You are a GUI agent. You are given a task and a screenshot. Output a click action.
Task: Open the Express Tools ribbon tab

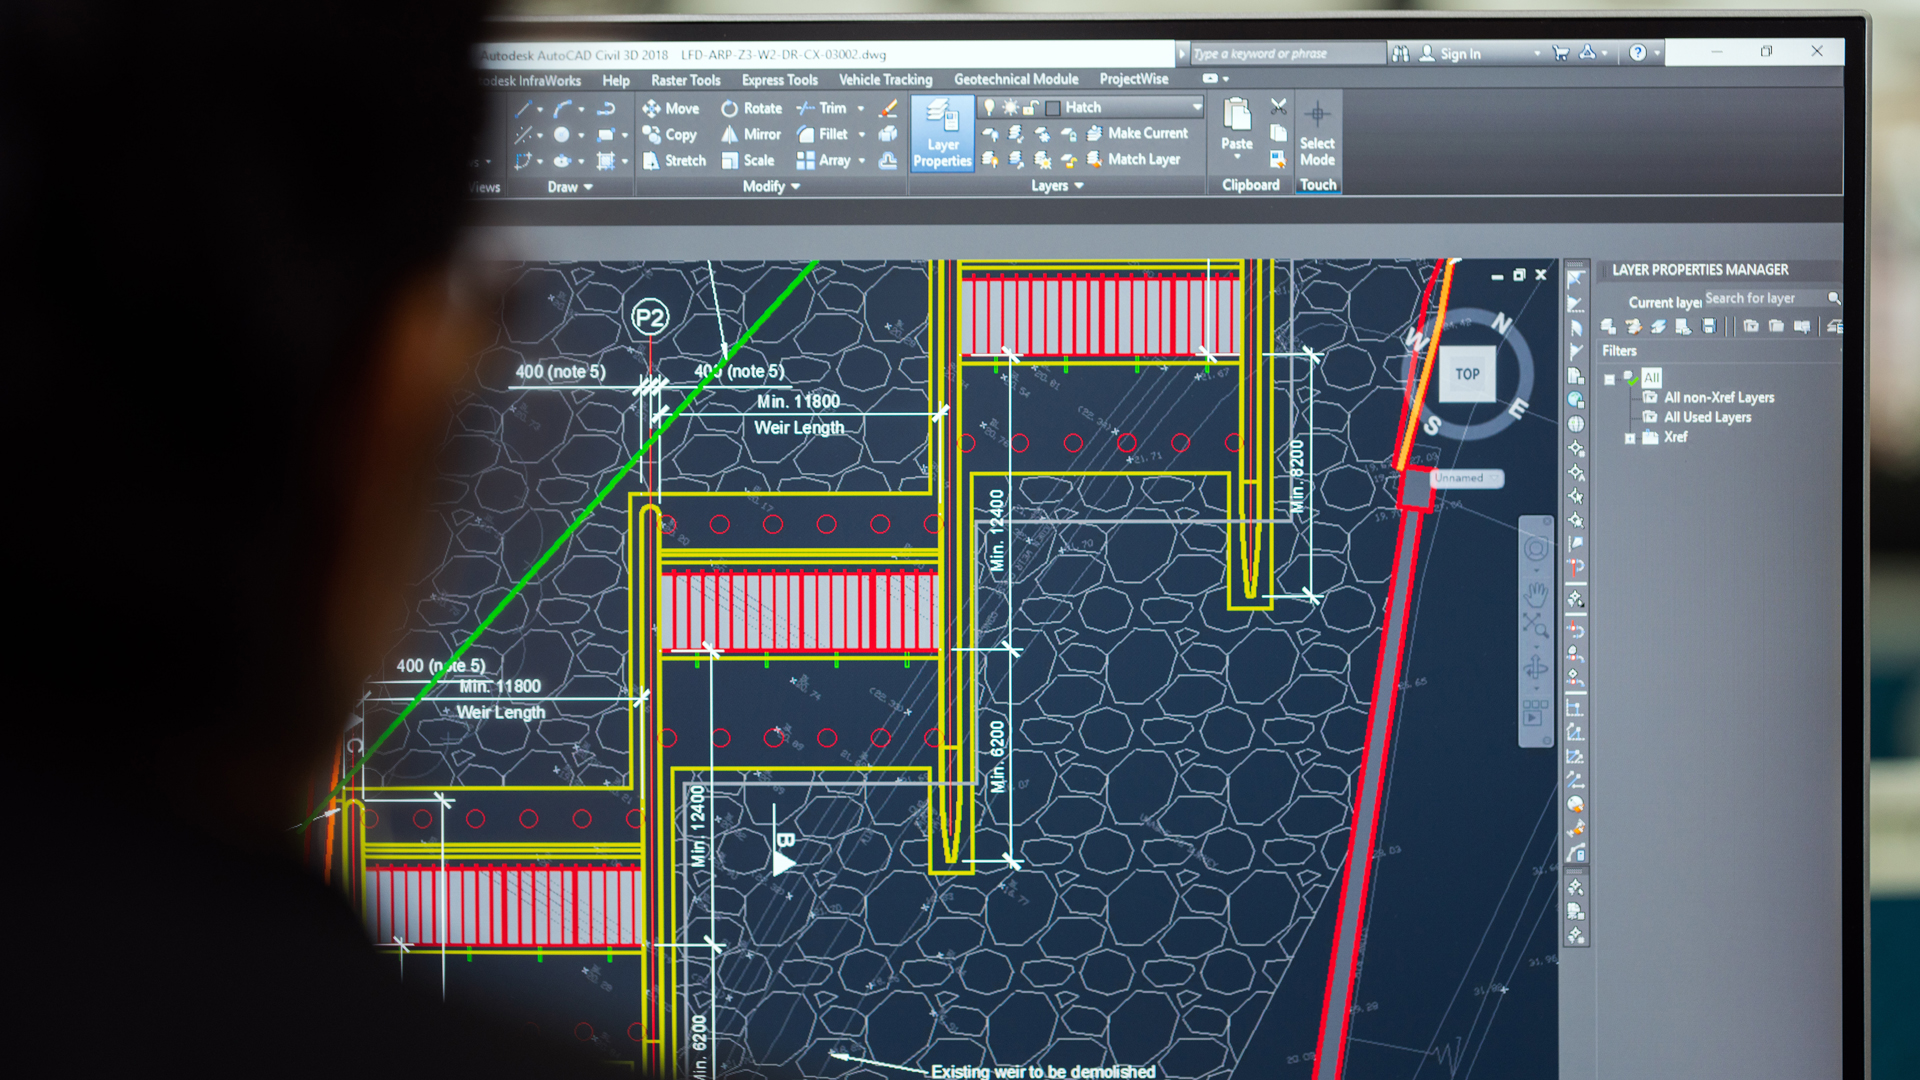coord(779,80)
